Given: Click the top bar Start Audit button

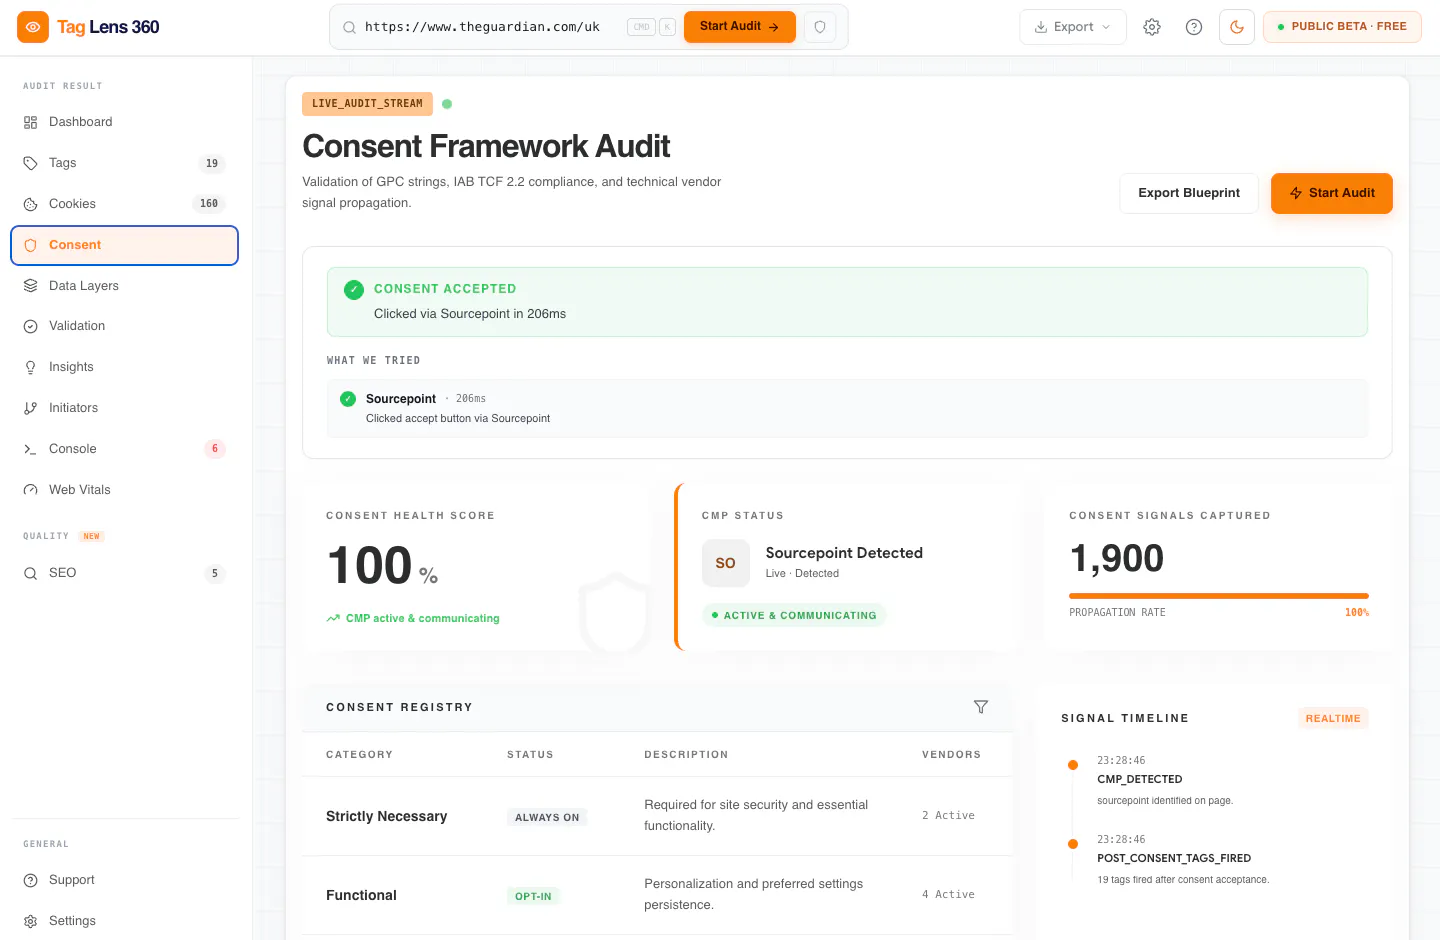Looking at the screenshot, I should (x=740, y=27).
